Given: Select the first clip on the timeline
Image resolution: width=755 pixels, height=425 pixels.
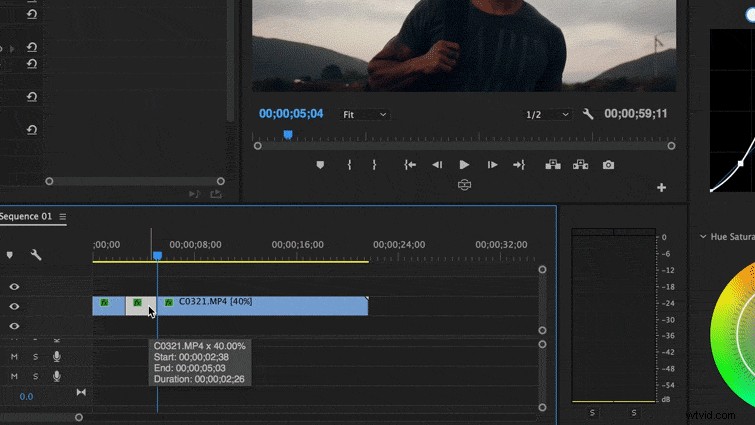Looking at the screenshot, I should point(109,307).
